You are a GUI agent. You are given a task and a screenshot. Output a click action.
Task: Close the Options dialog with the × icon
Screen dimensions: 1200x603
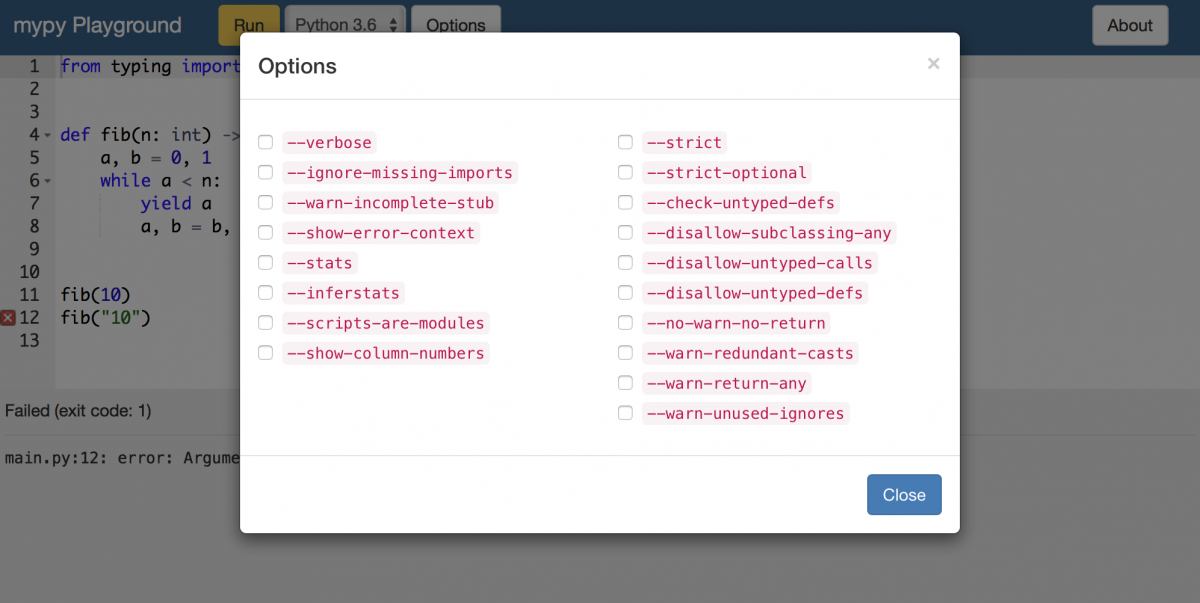(x=933, y=64)
